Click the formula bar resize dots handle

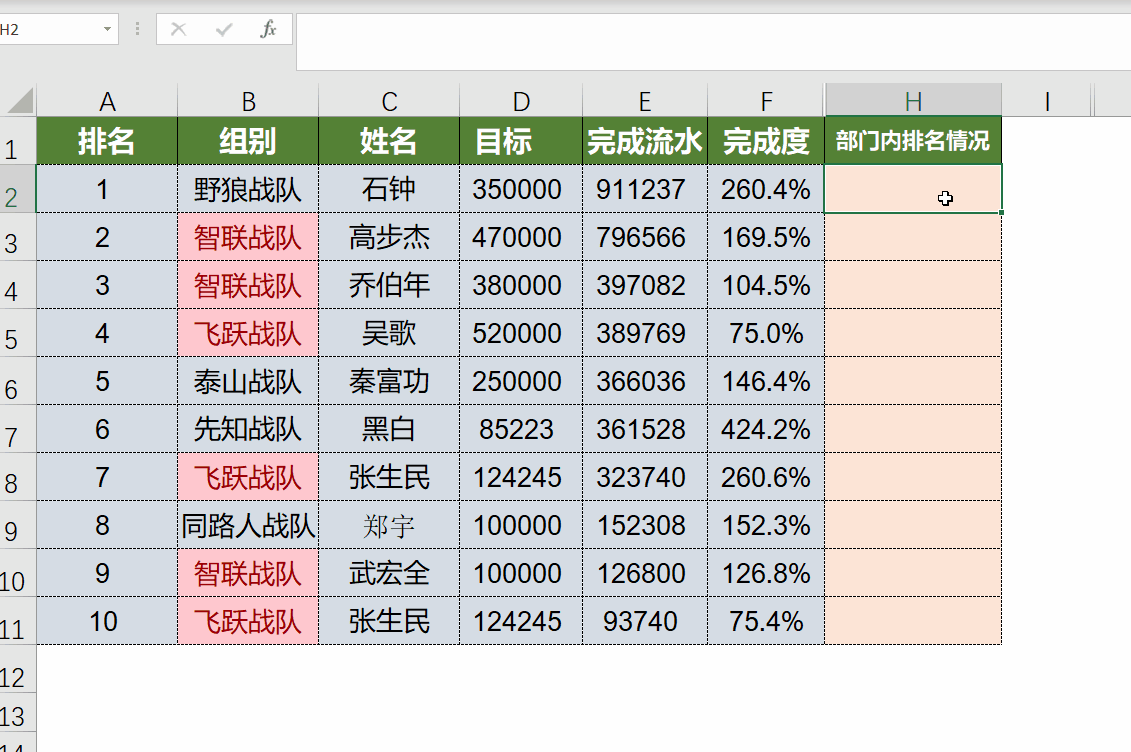coord(137,30)
